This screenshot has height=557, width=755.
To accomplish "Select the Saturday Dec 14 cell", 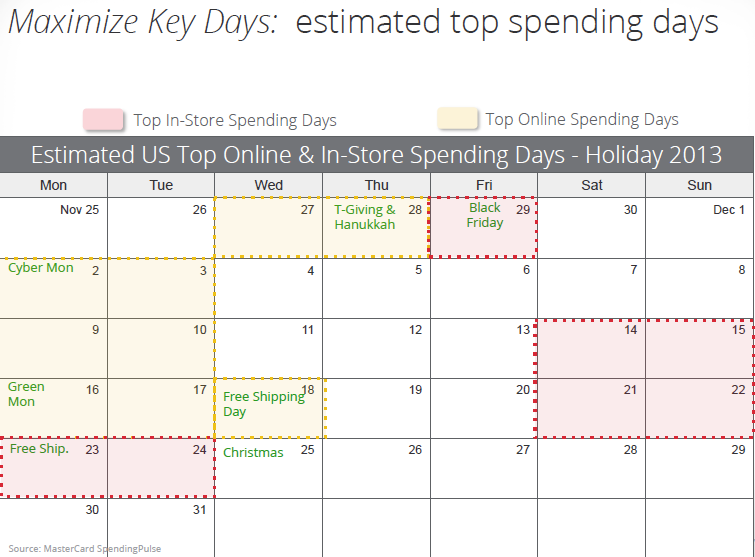I will [592, 349].
